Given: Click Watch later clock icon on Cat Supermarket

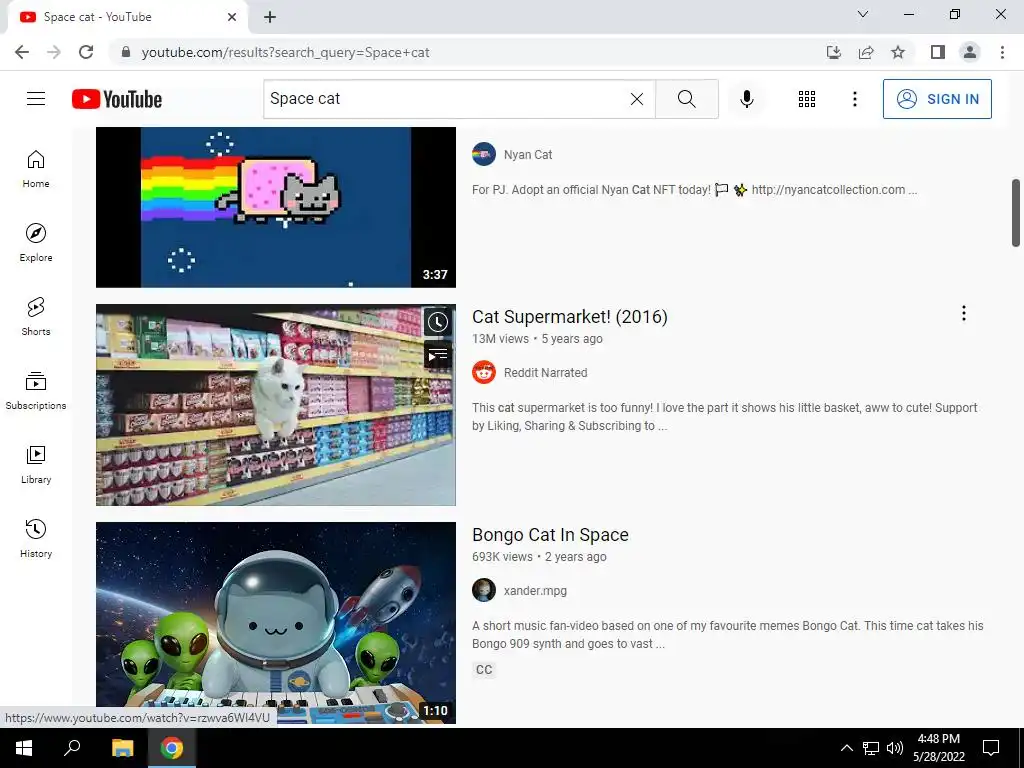Looking at the screenshot, I should pyautogui.click(x=438, y=321).
